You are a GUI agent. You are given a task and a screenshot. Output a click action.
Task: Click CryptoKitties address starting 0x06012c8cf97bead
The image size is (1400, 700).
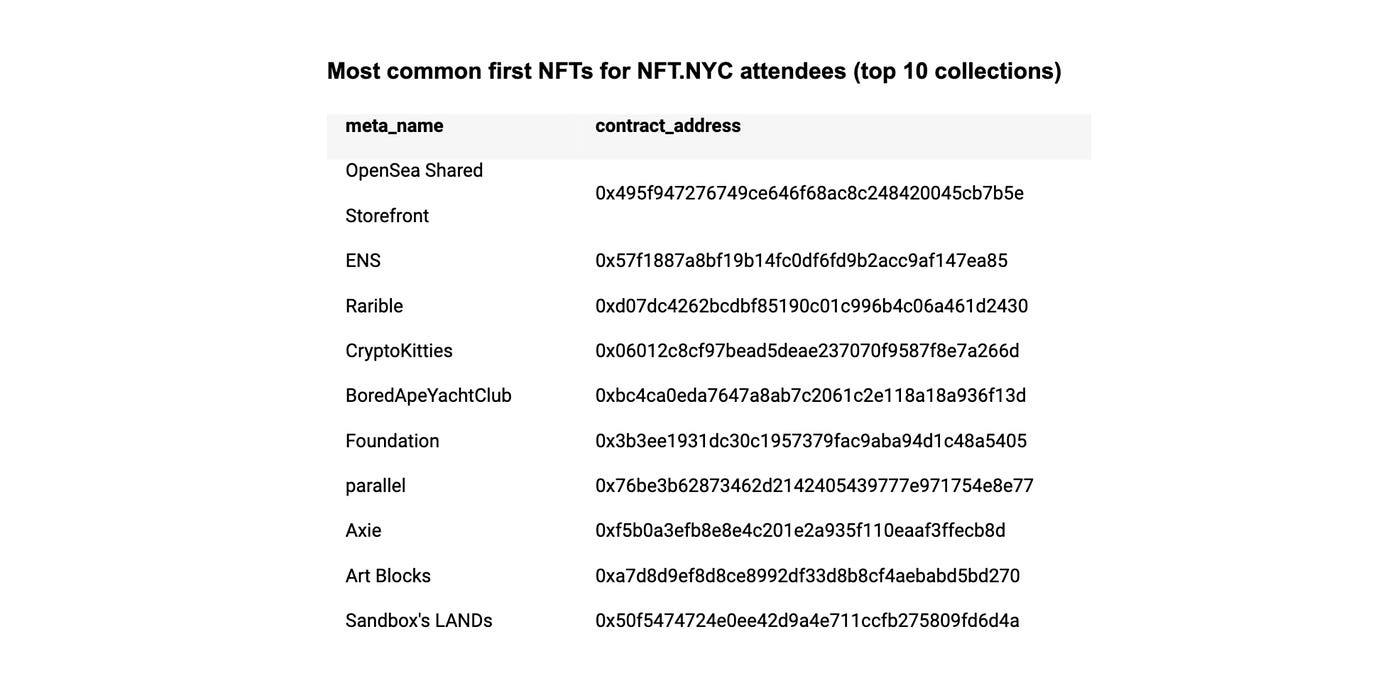point(807,351)
